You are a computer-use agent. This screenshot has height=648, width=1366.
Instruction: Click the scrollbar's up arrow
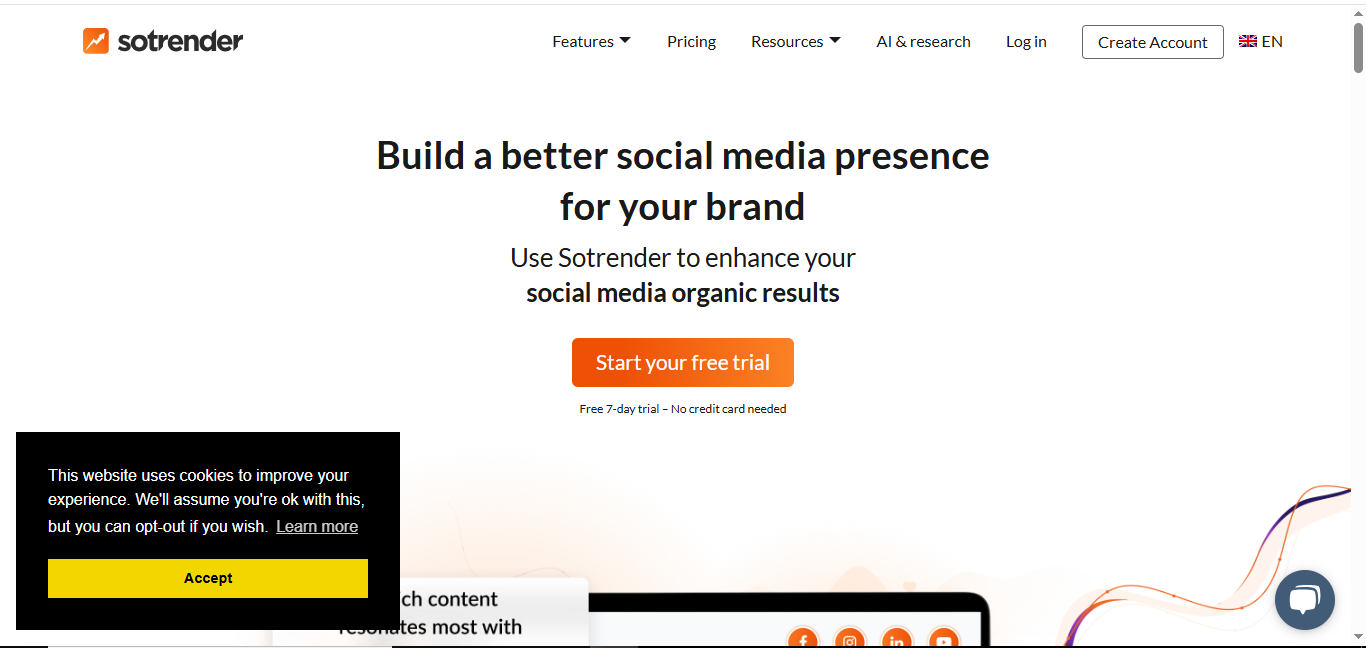click(x=1358, y=12)
